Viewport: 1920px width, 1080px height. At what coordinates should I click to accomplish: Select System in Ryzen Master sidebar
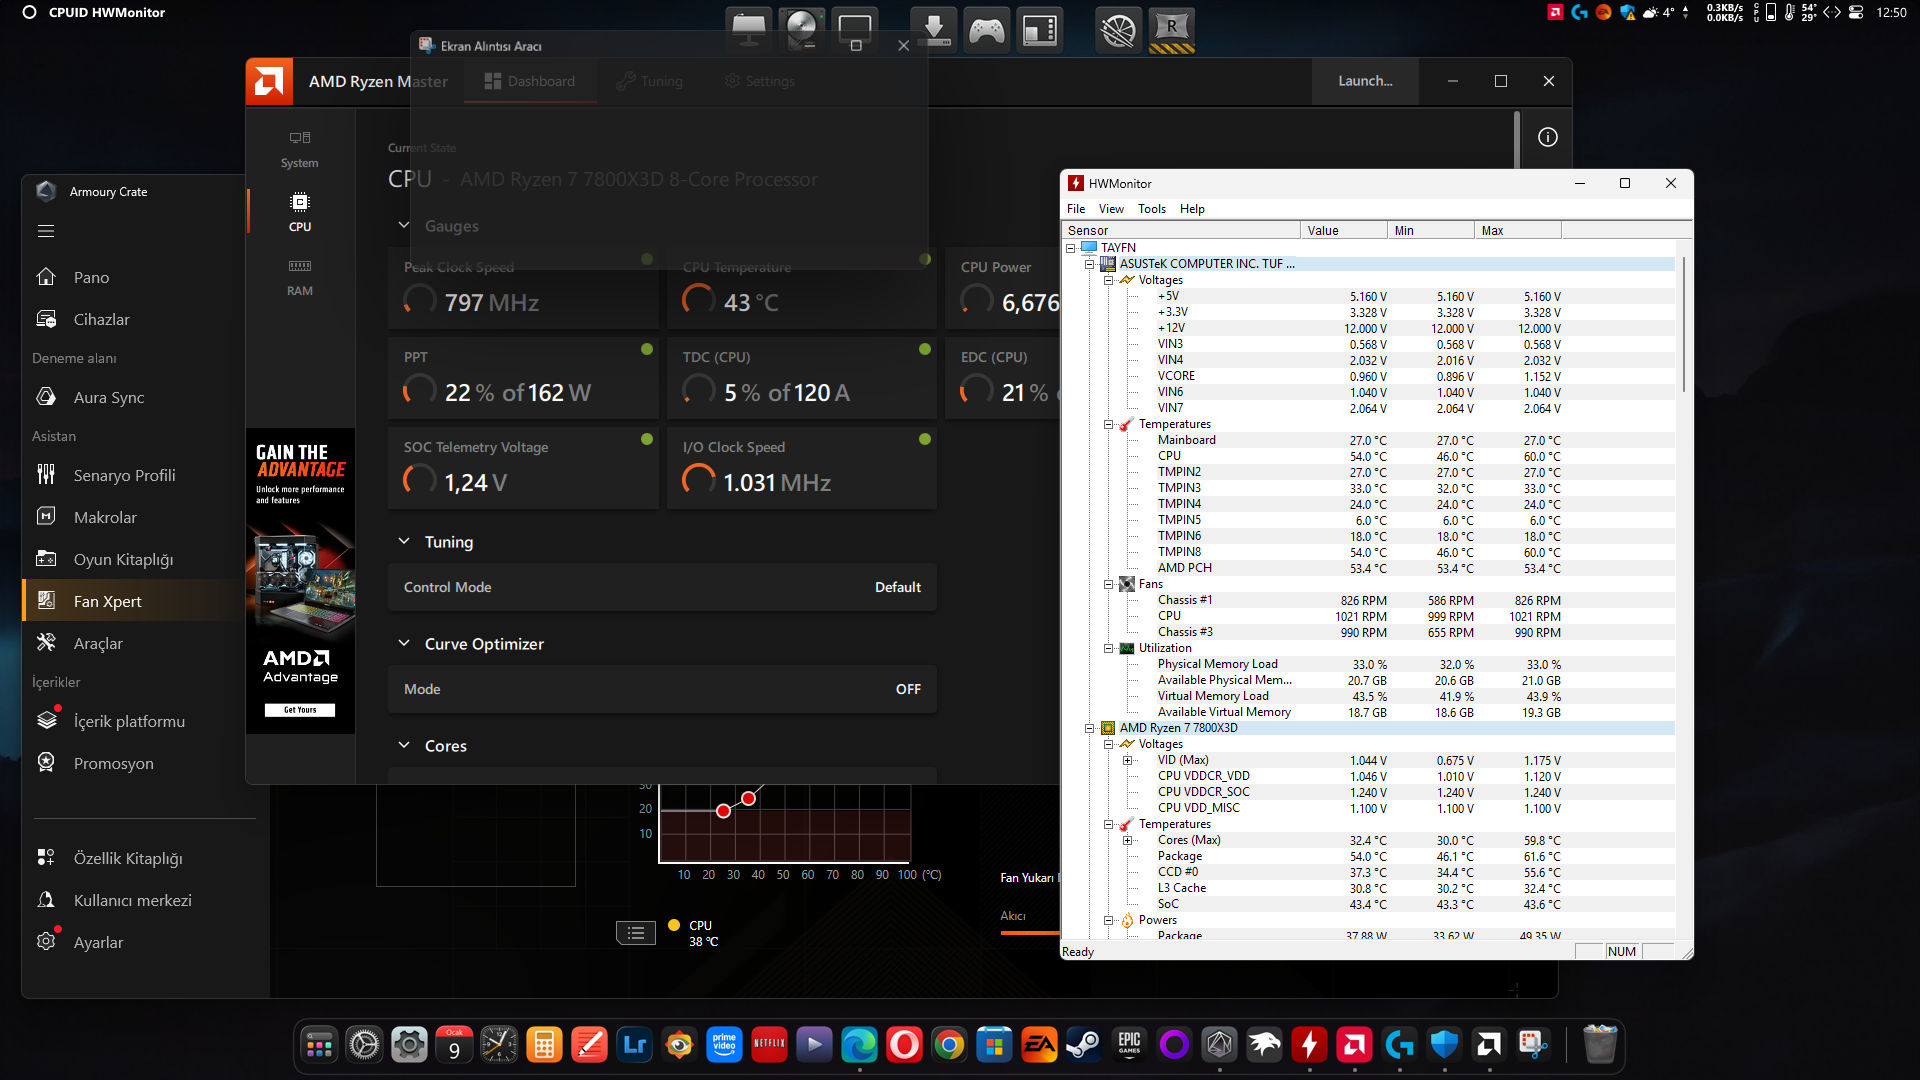click(x=300, y=148)
